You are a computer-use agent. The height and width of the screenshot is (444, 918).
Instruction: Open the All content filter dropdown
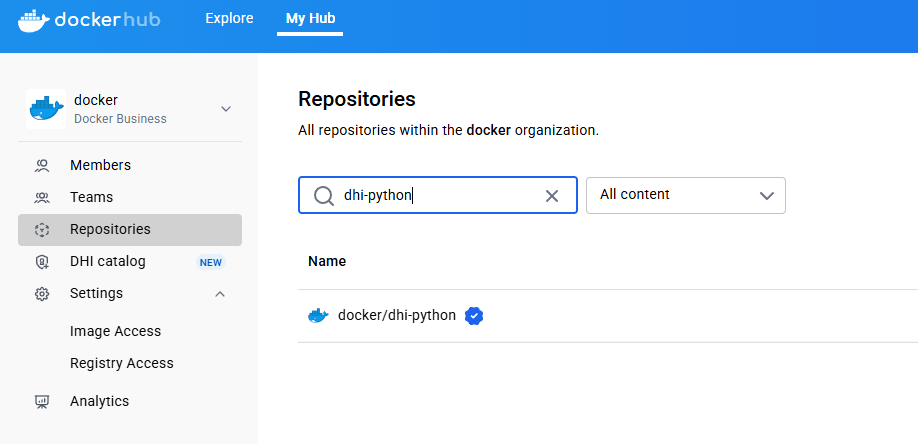click(x=685, y=195)
